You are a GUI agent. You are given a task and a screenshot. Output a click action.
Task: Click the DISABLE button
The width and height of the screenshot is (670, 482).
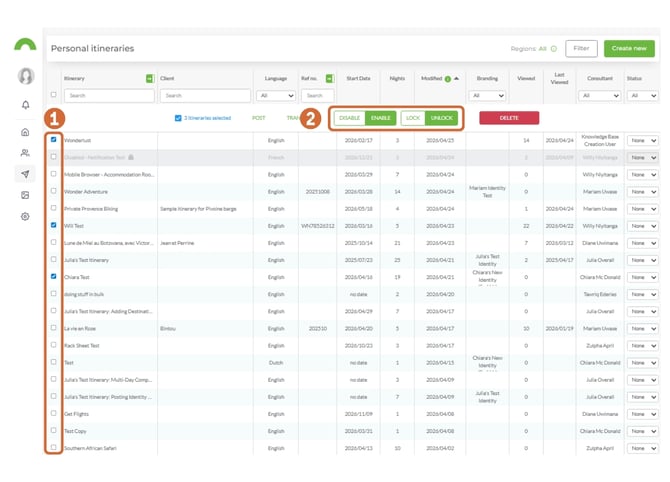point(350,118)
